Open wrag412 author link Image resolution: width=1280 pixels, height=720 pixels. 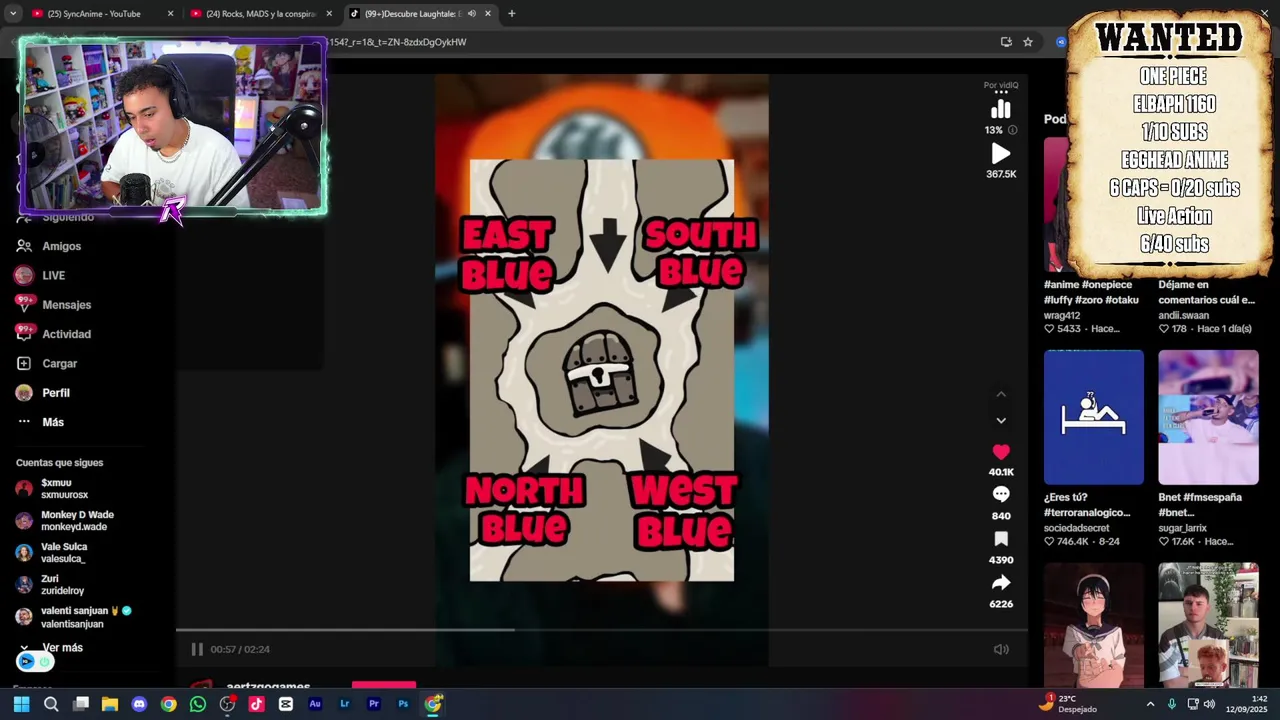tap(1061, 315)
